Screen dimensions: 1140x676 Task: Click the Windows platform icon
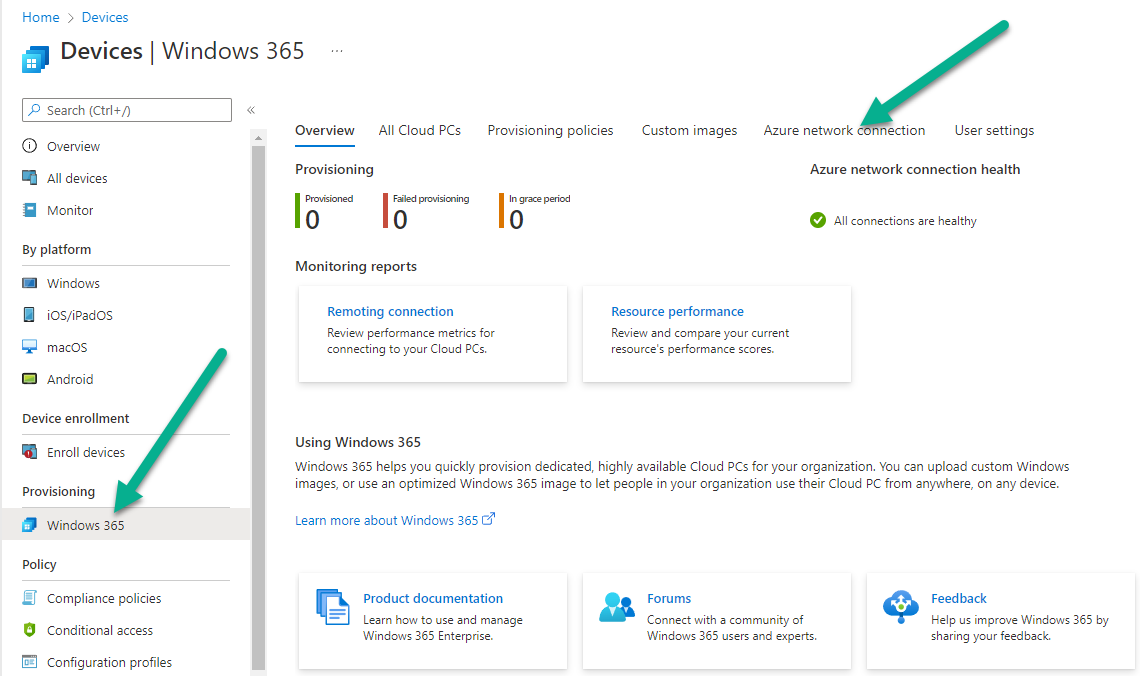[x=29, y=283]
